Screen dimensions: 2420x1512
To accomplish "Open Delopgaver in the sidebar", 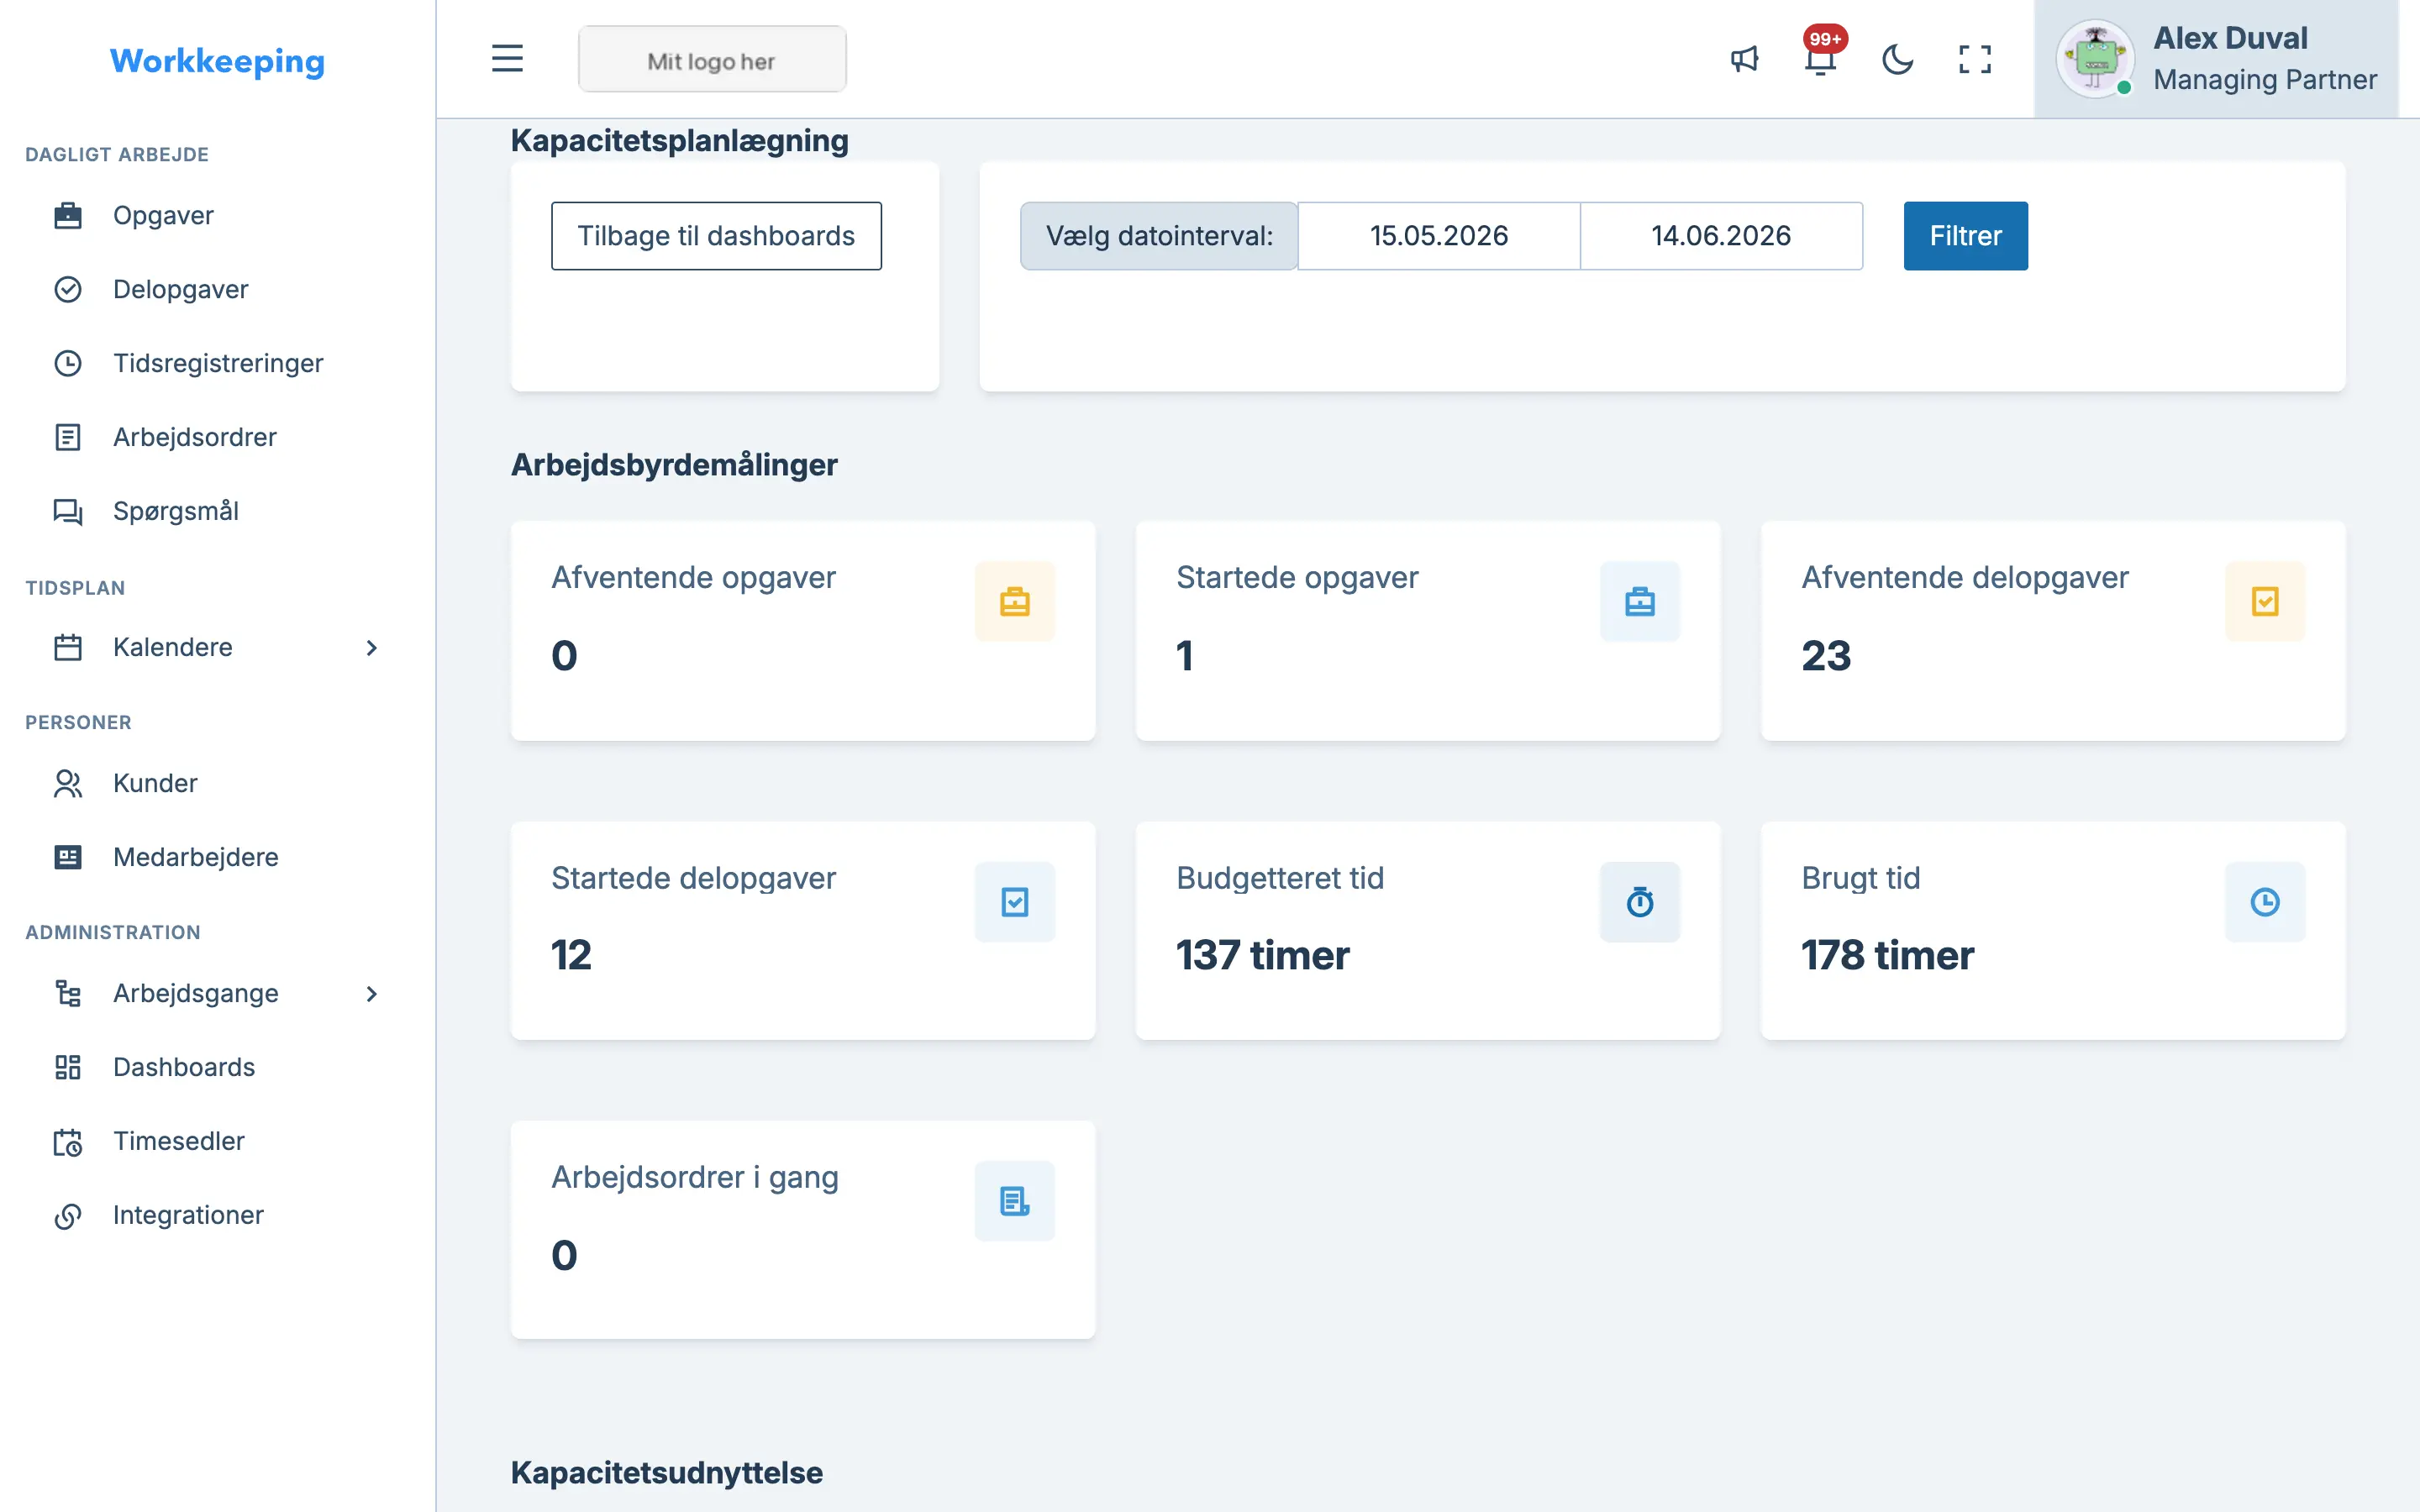I will click(180, 289).
